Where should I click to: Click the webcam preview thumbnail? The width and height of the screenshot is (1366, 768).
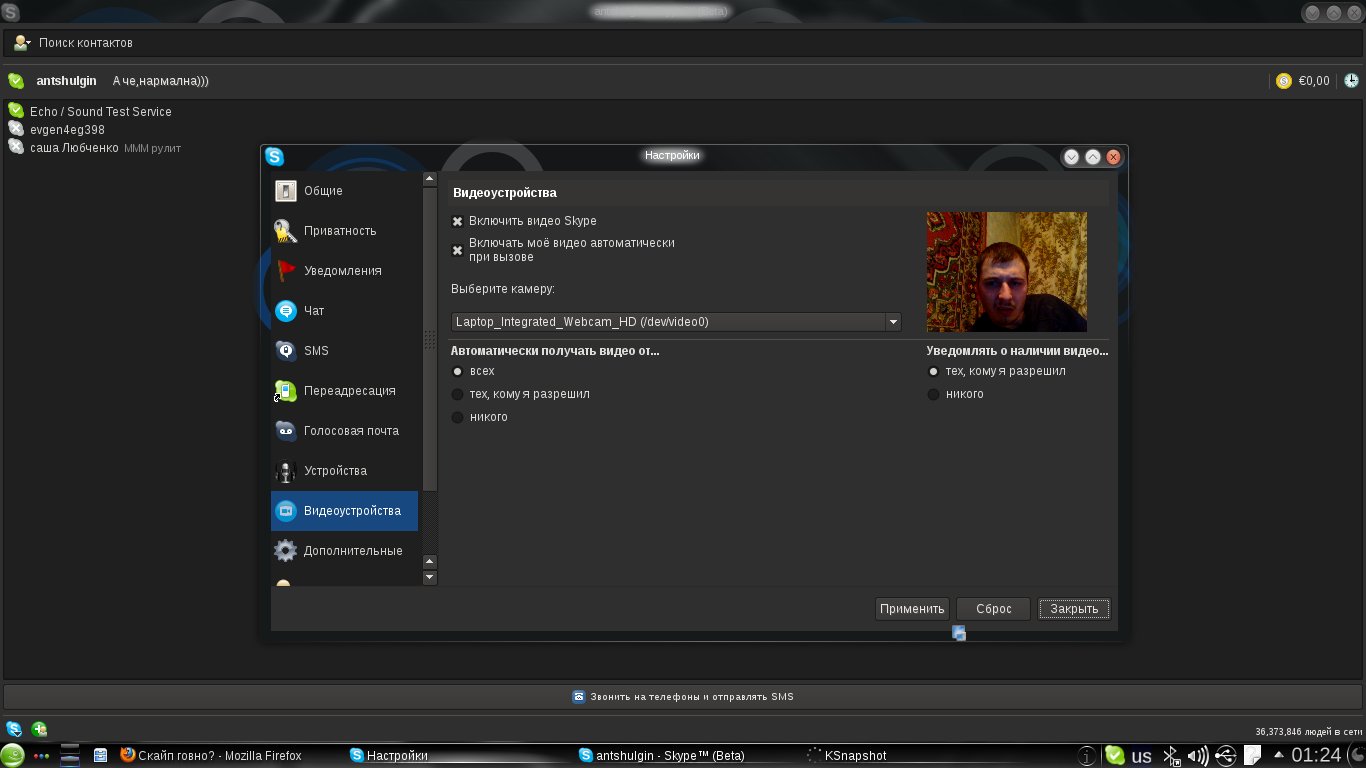coord(1006,272)
